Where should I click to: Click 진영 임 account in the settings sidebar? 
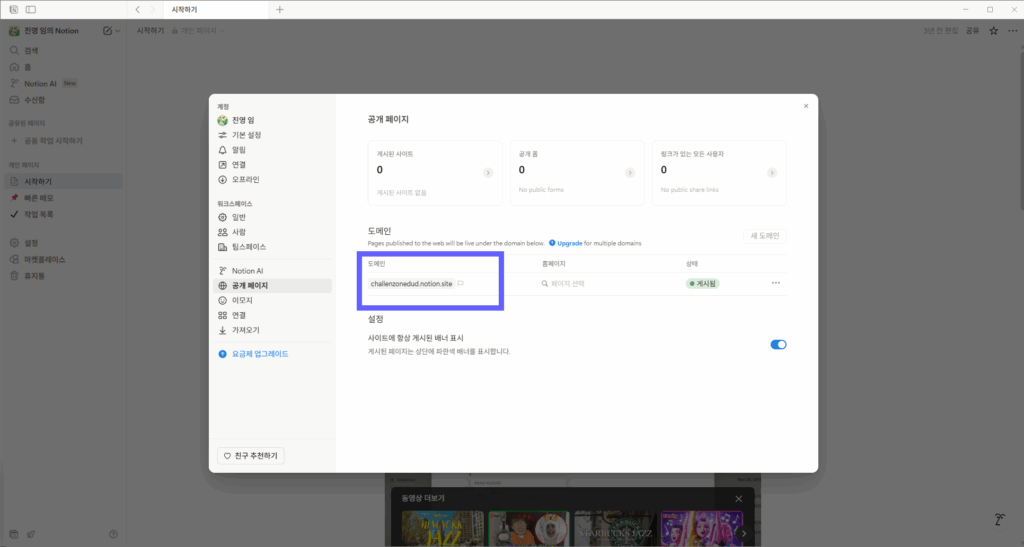point(272,121)
